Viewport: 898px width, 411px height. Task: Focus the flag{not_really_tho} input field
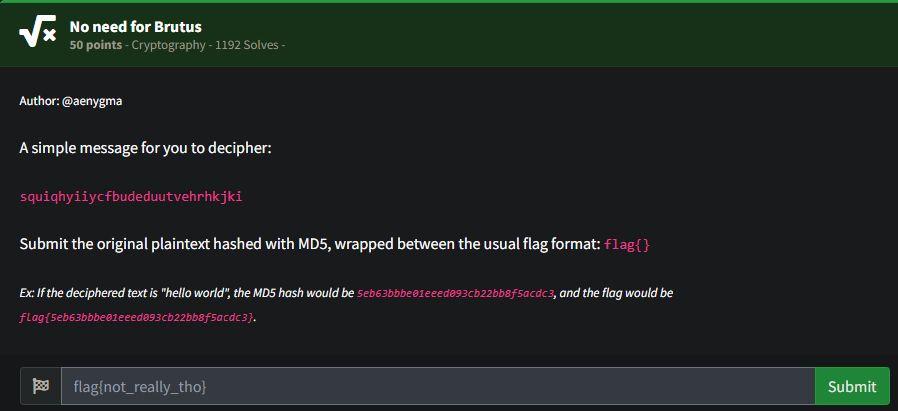[438, 386]
